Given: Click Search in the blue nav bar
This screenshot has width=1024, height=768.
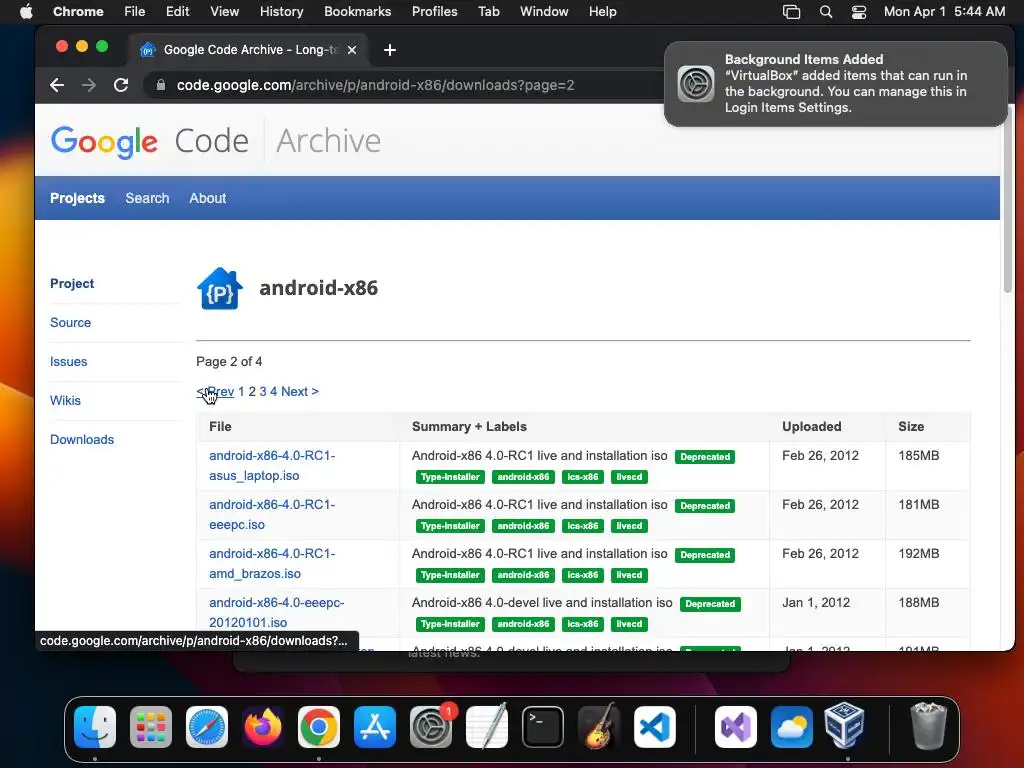Looking at the screenshot, I should [x=147, y=198].
